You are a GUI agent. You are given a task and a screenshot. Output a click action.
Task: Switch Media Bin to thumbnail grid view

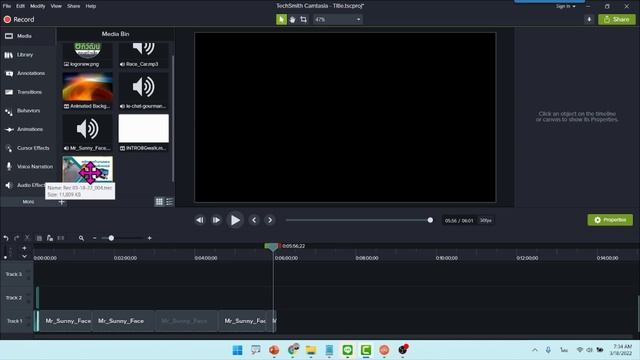(x=159, y=202)
